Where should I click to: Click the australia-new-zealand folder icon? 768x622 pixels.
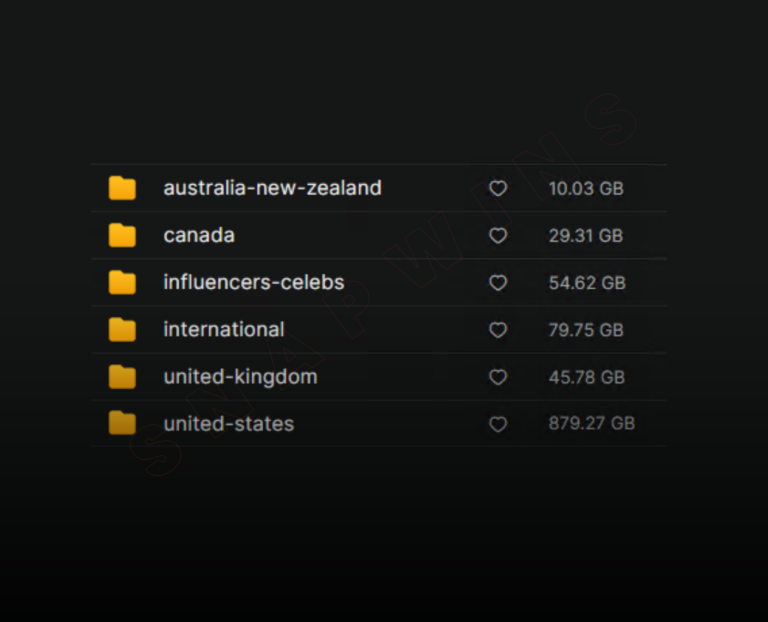pos(122,188)
